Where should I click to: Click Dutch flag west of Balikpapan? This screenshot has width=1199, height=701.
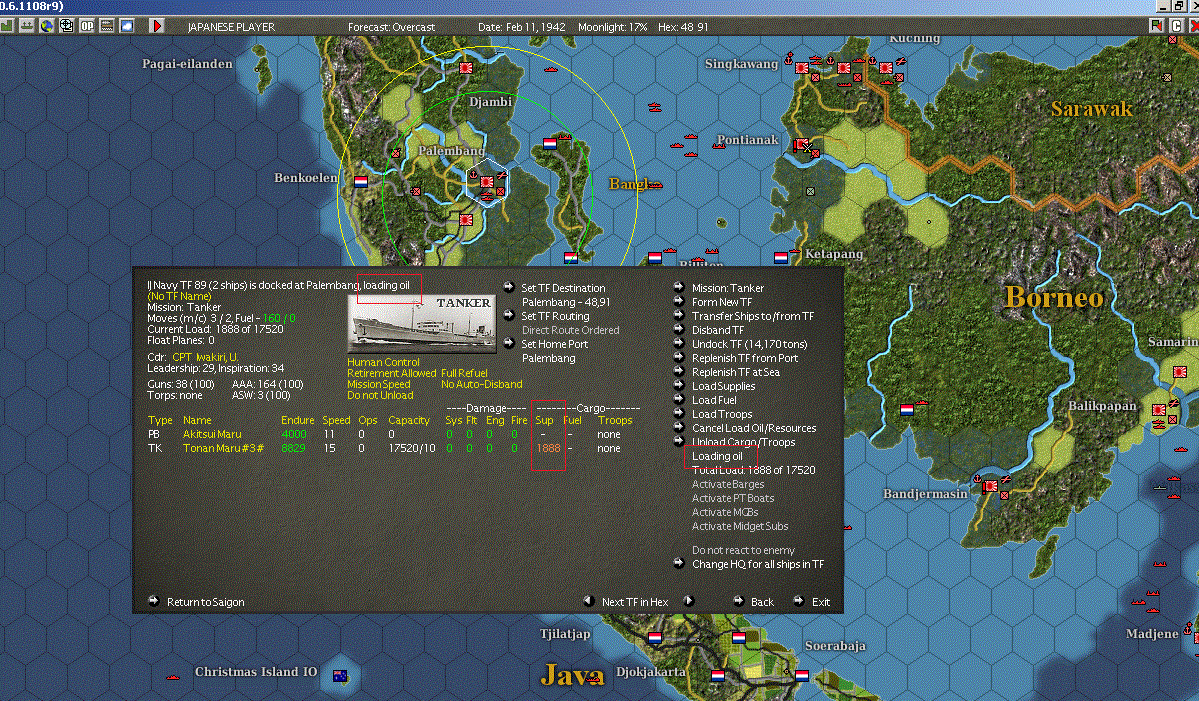pos(907,410)
